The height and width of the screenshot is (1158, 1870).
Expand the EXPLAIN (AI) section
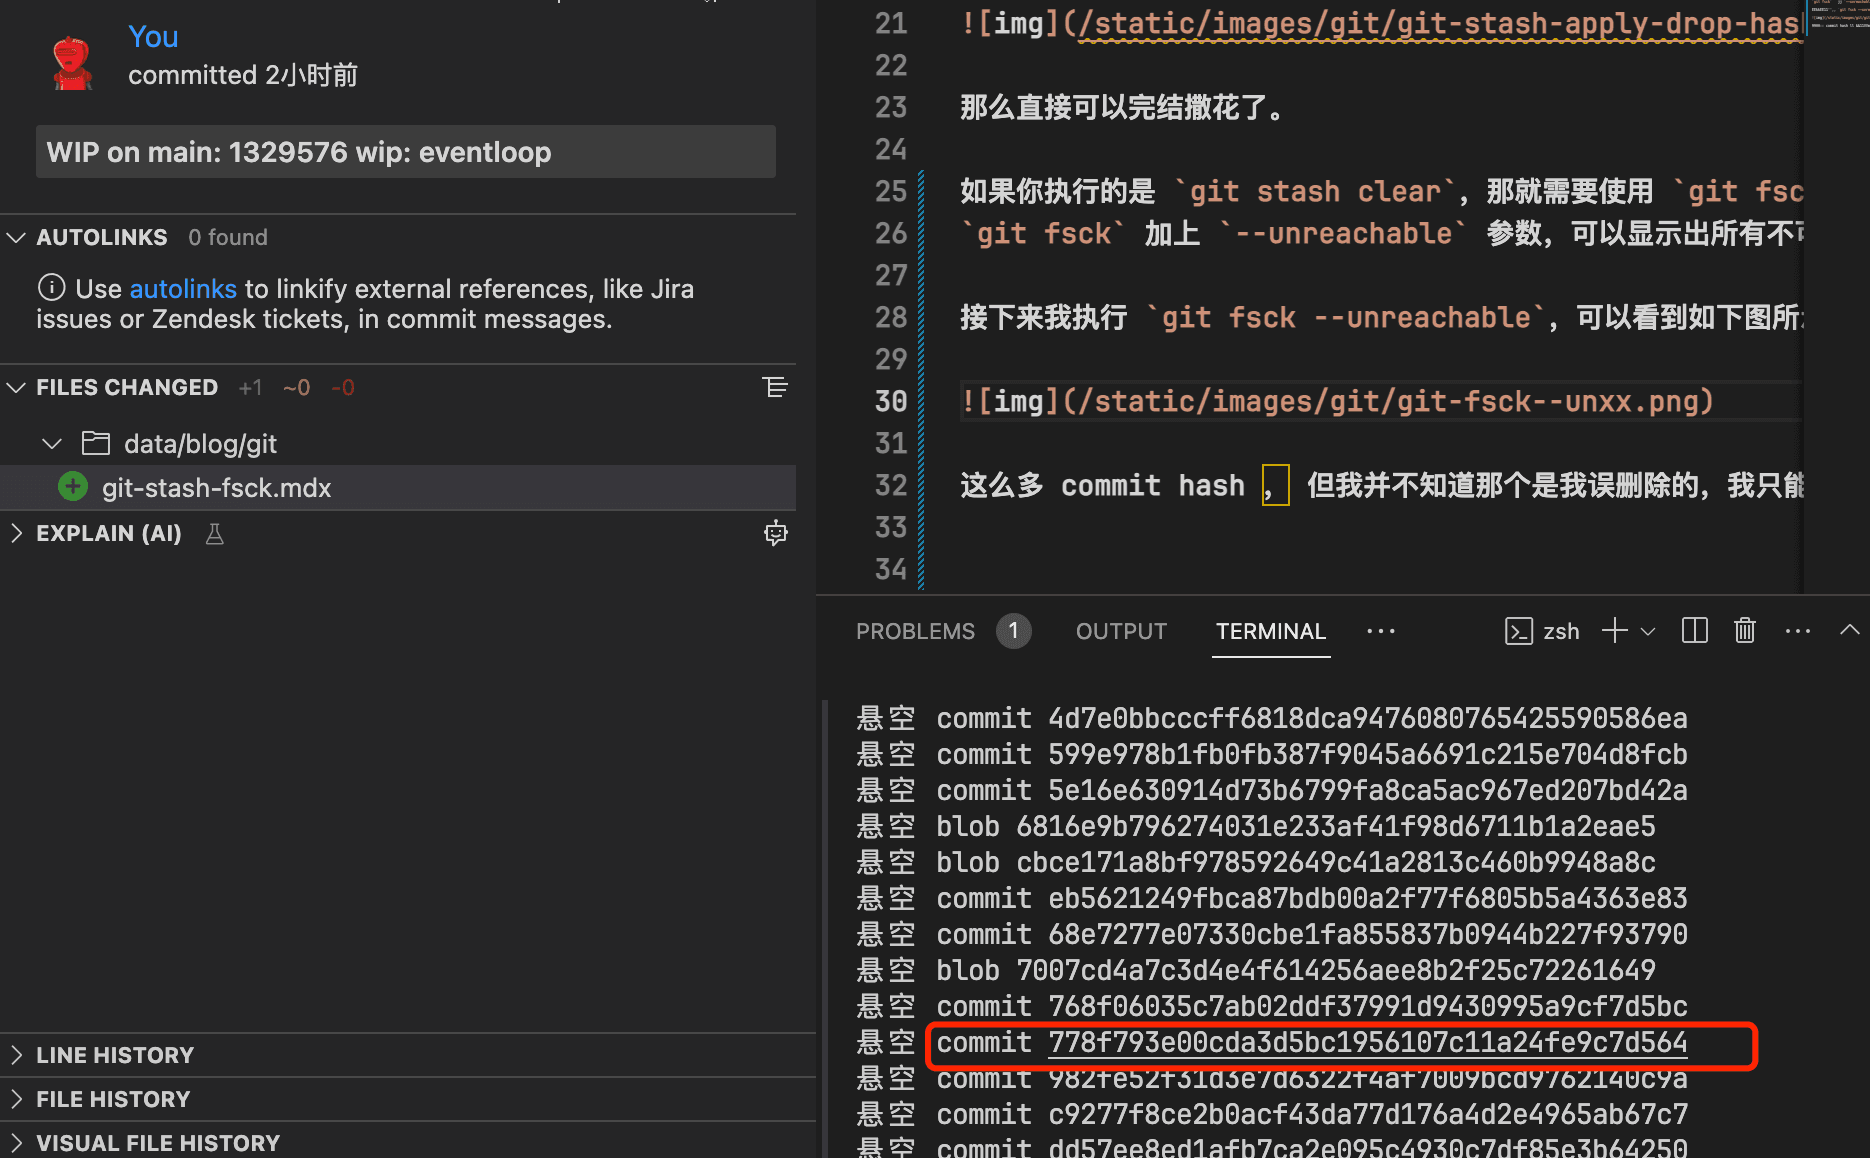17,534
